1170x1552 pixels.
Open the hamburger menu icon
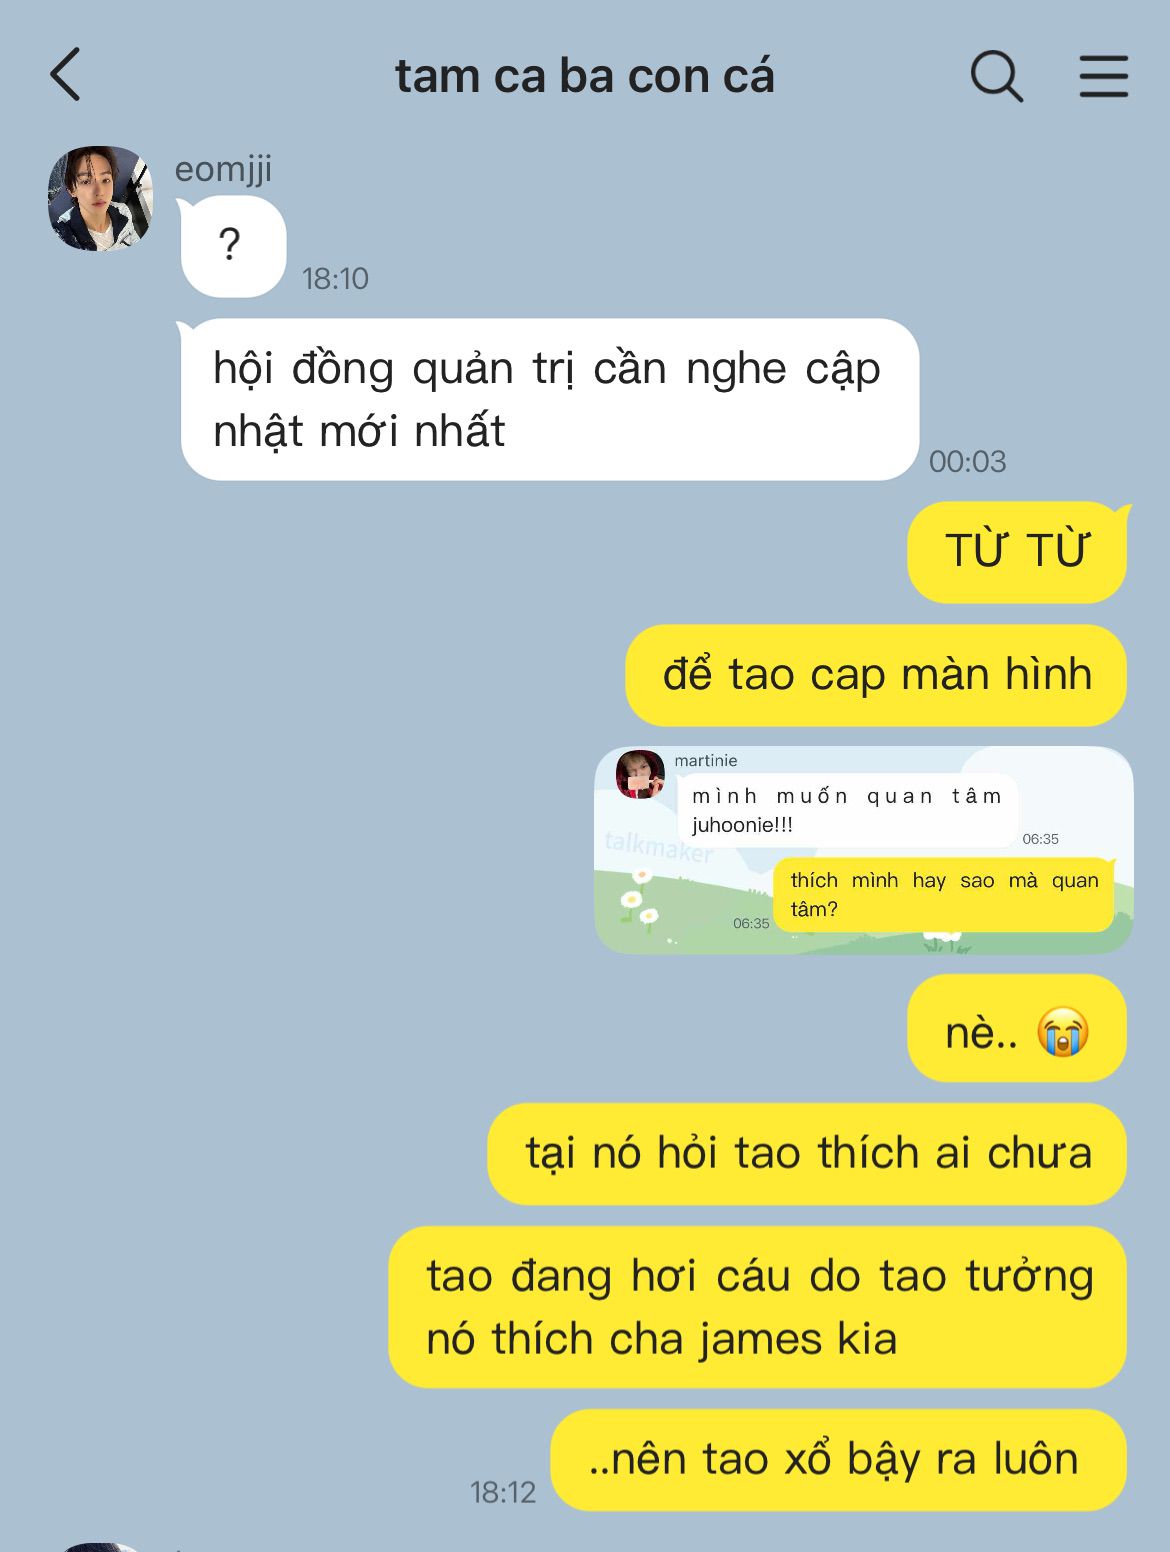[x=1103, y=76]
